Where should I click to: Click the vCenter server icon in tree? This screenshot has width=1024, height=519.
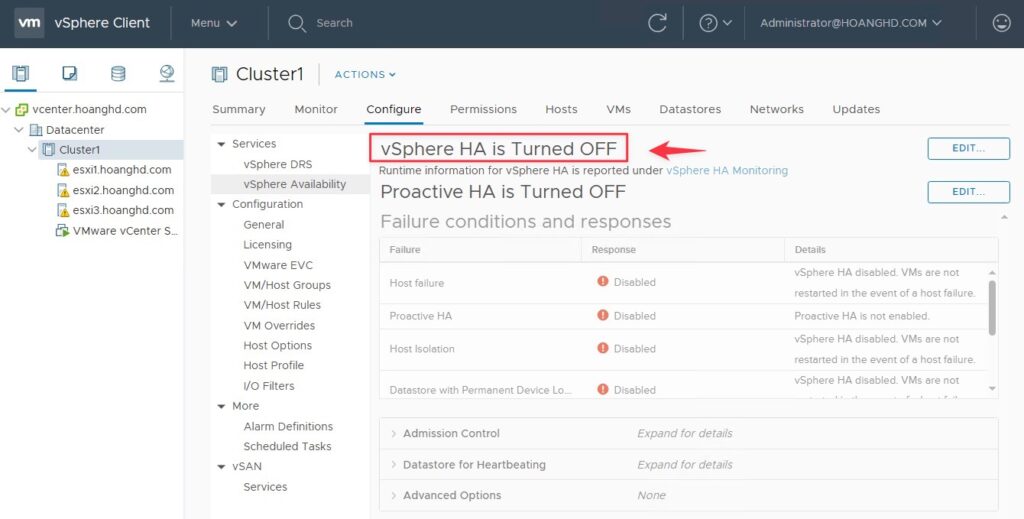click(x=22, y=110)
